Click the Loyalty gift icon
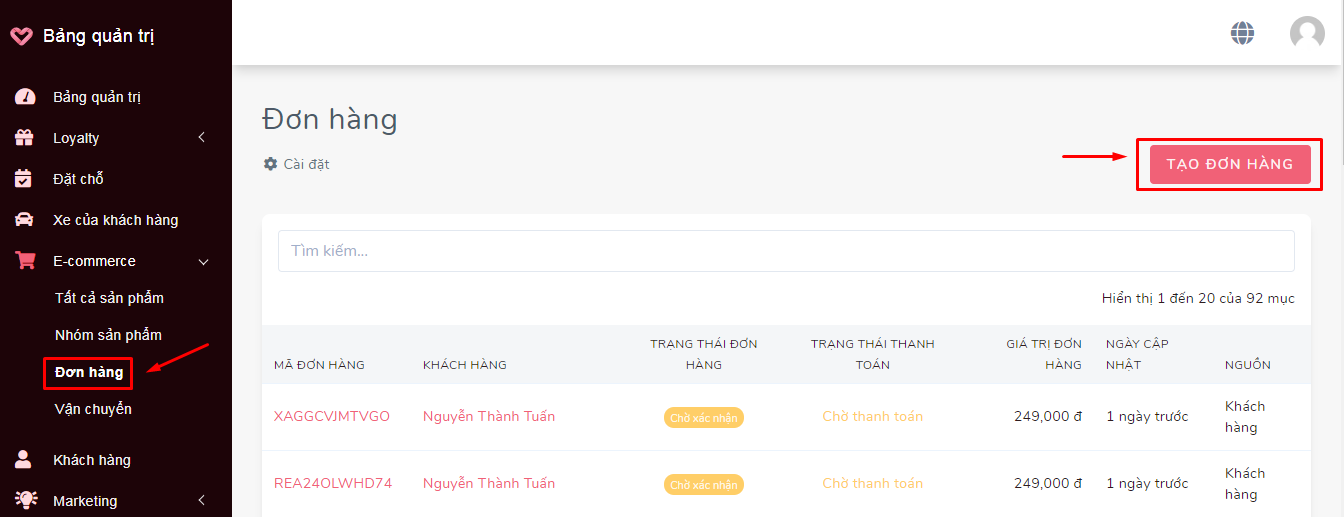The image size is (1344, 517). tap(24, 138)
